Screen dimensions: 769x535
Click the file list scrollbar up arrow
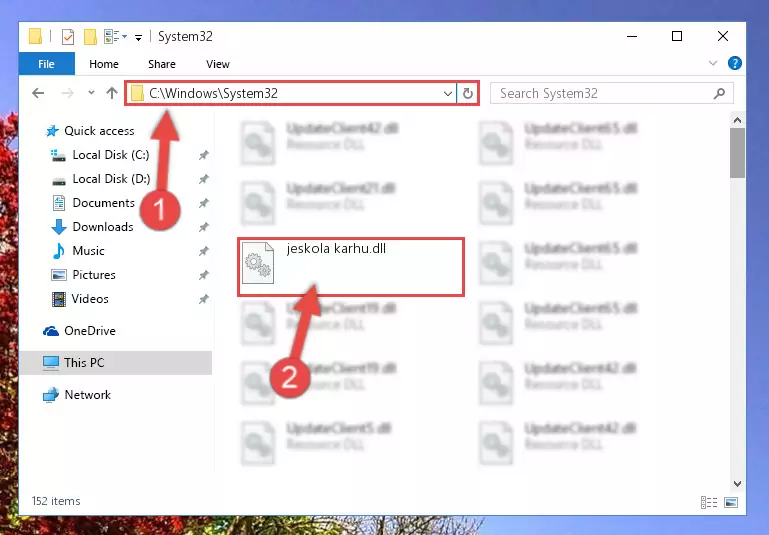[x=737, y=120]
